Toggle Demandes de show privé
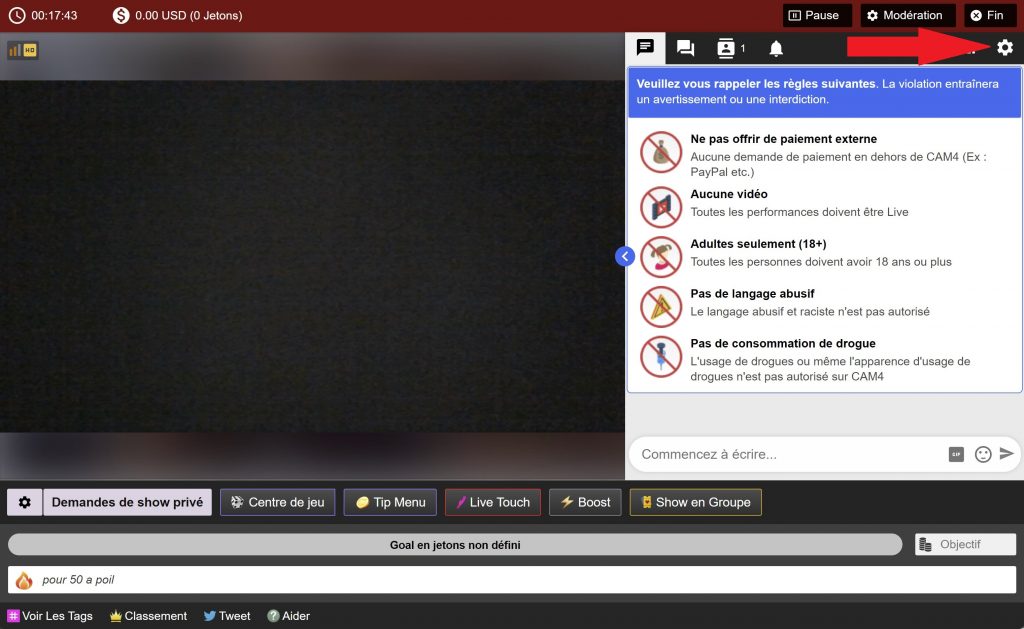The width and height of the screenshot is (1024, 629). (127, 502)
